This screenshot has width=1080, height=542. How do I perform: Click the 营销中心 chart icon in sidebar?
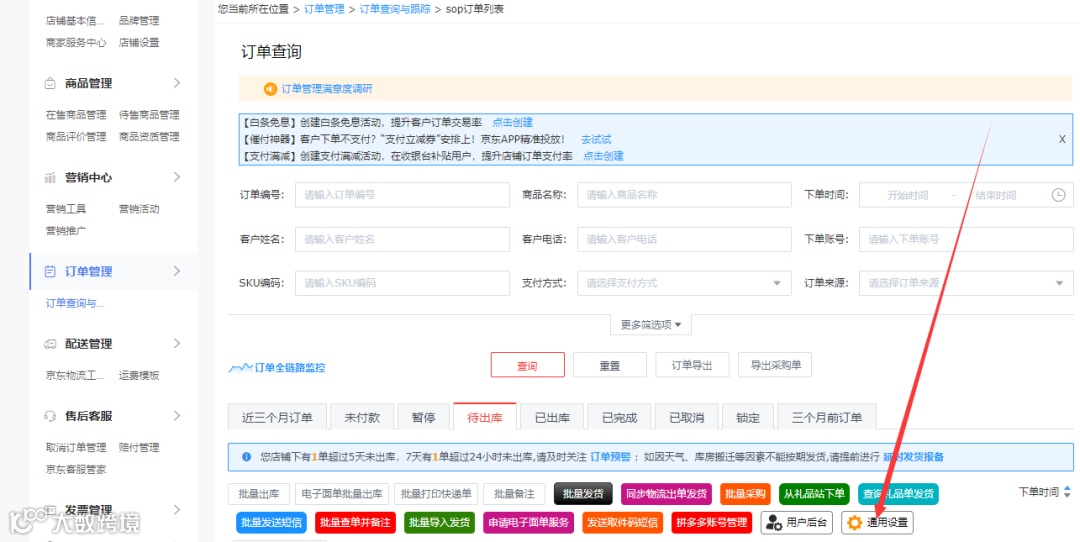pyautogui.click(x=50, y=178)
